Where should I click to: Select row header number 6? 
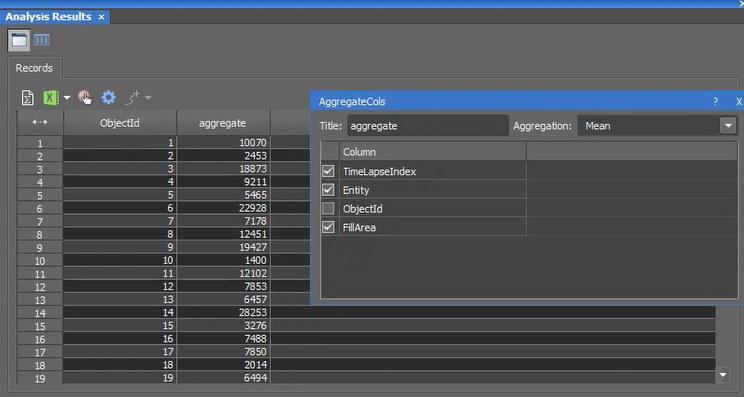click(x=40, y=208)
